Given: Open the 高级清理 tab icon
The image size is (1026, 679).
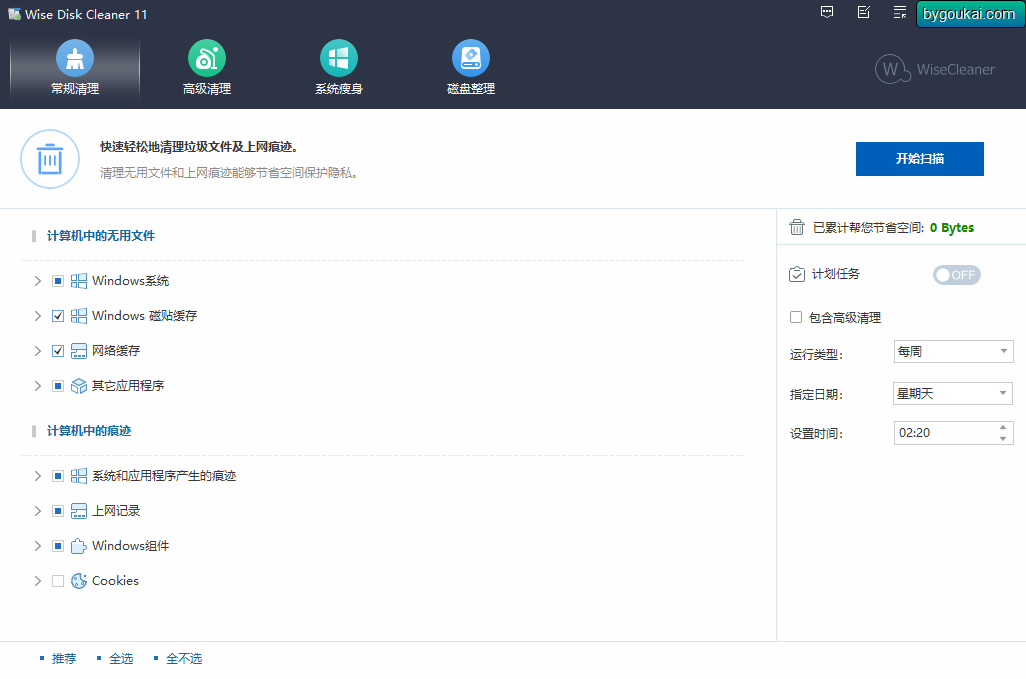Looking at the screenshot, I should click(x=207, y=58).
